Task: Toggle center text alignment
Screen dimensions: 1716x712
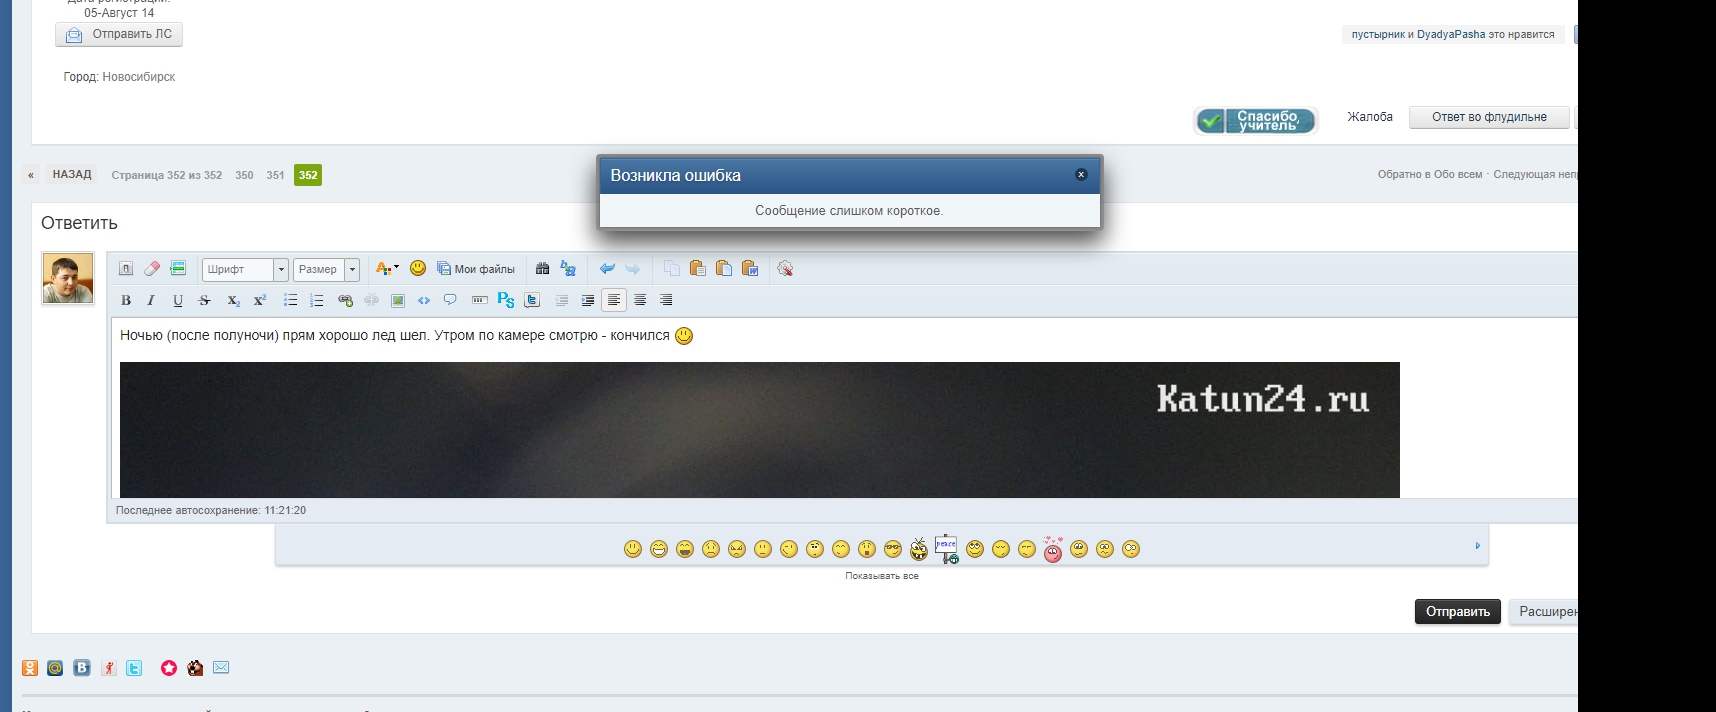Action: click(x=640, y=300)
